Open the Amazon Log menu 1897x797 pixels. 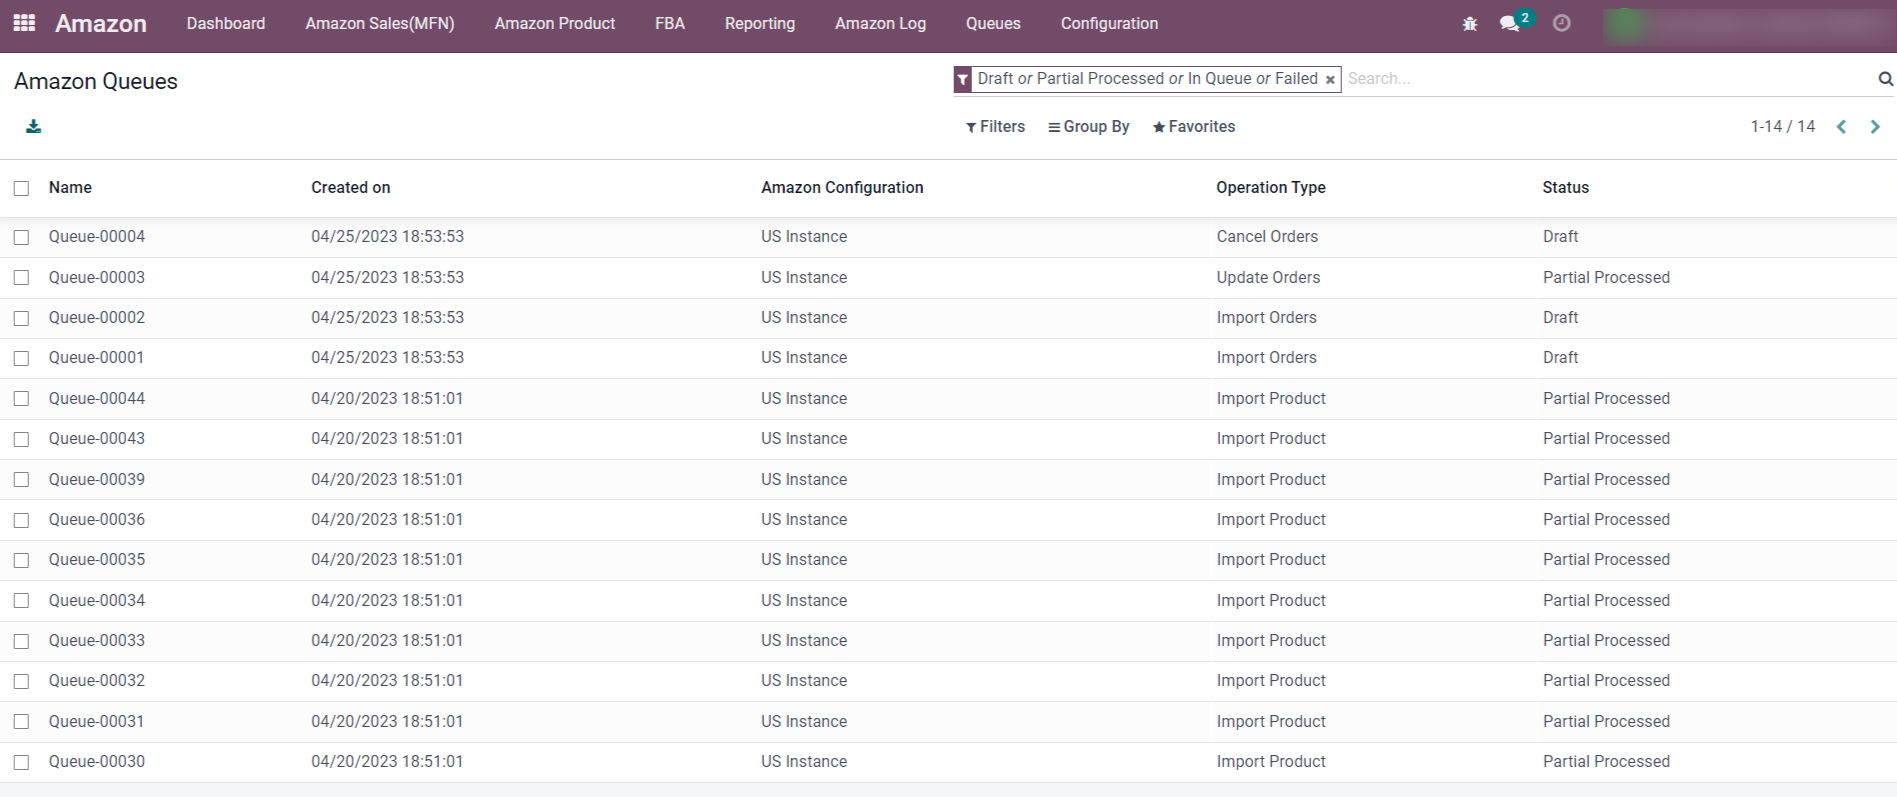tap(881, 23)
